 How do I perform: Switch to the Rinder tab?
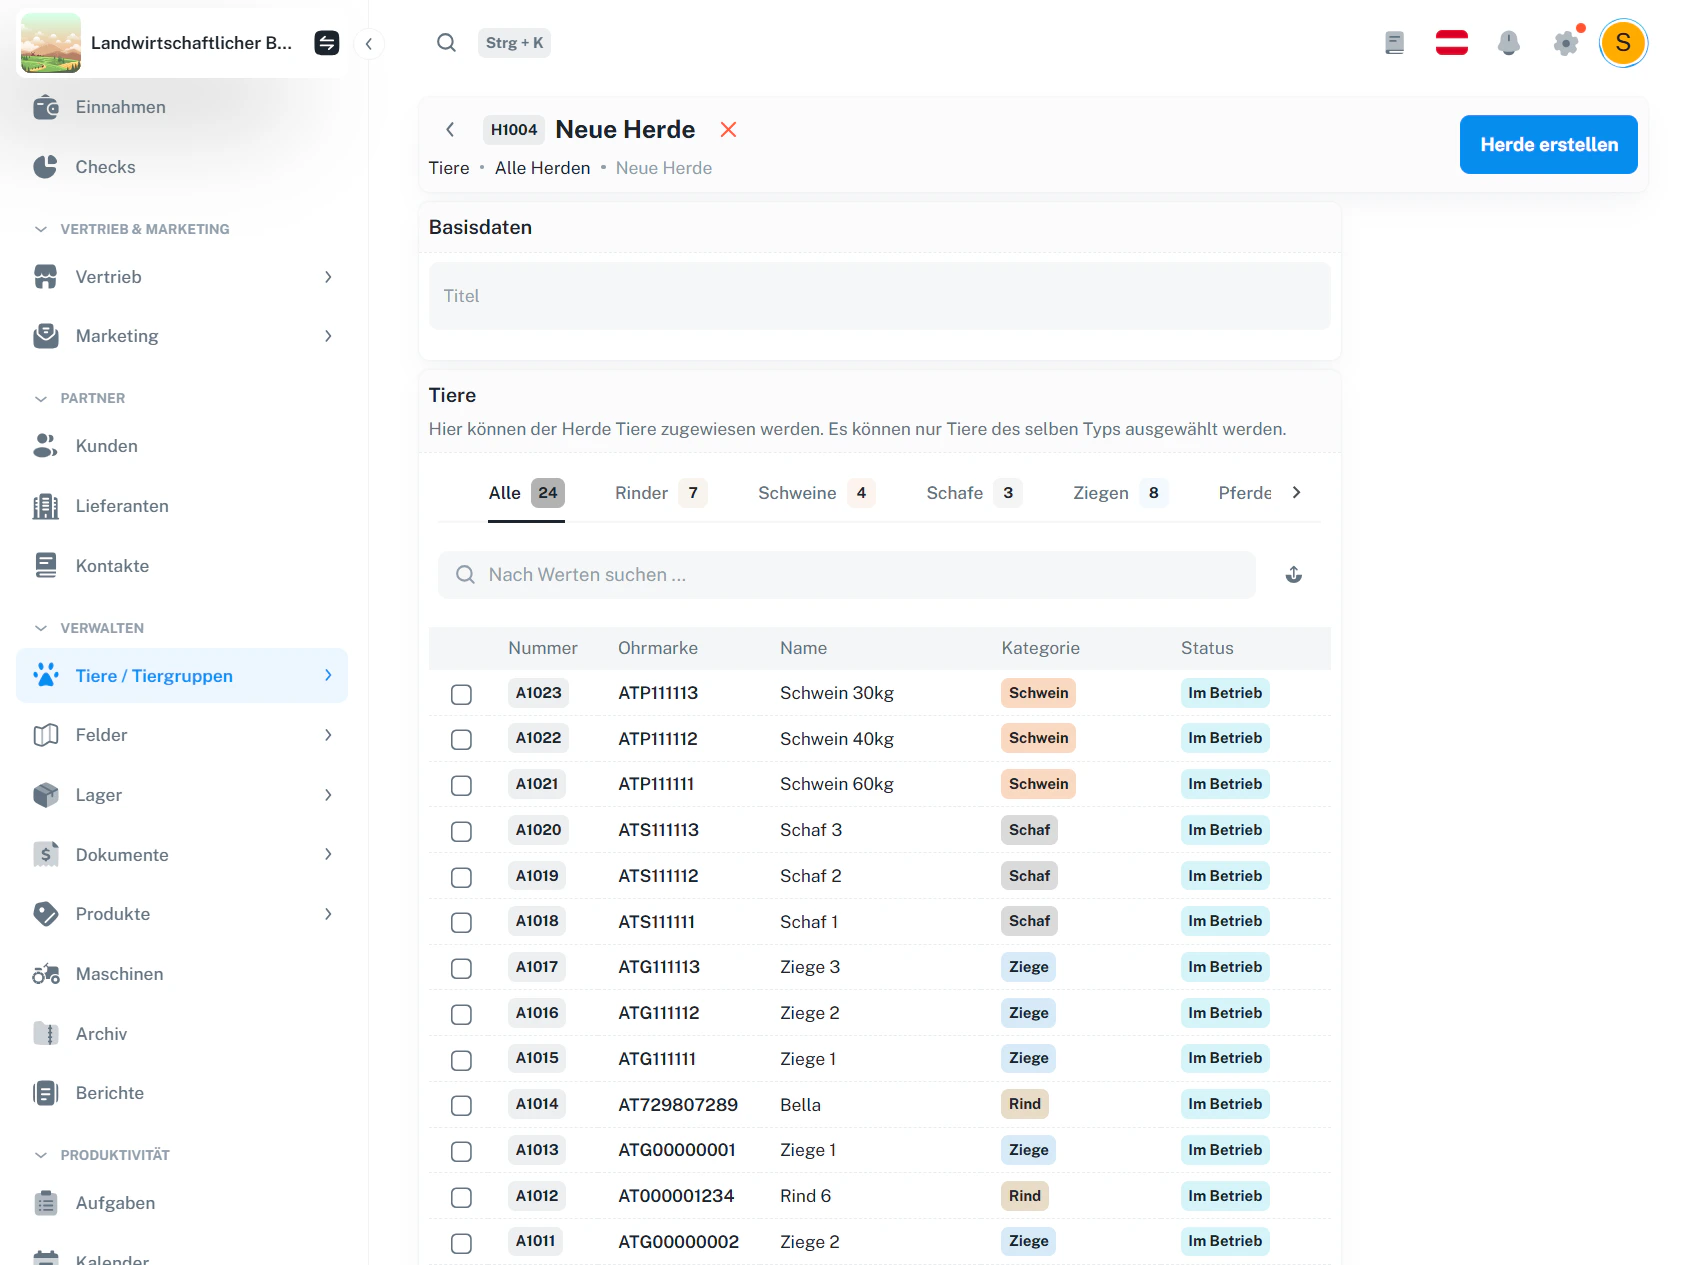[661, 493]
